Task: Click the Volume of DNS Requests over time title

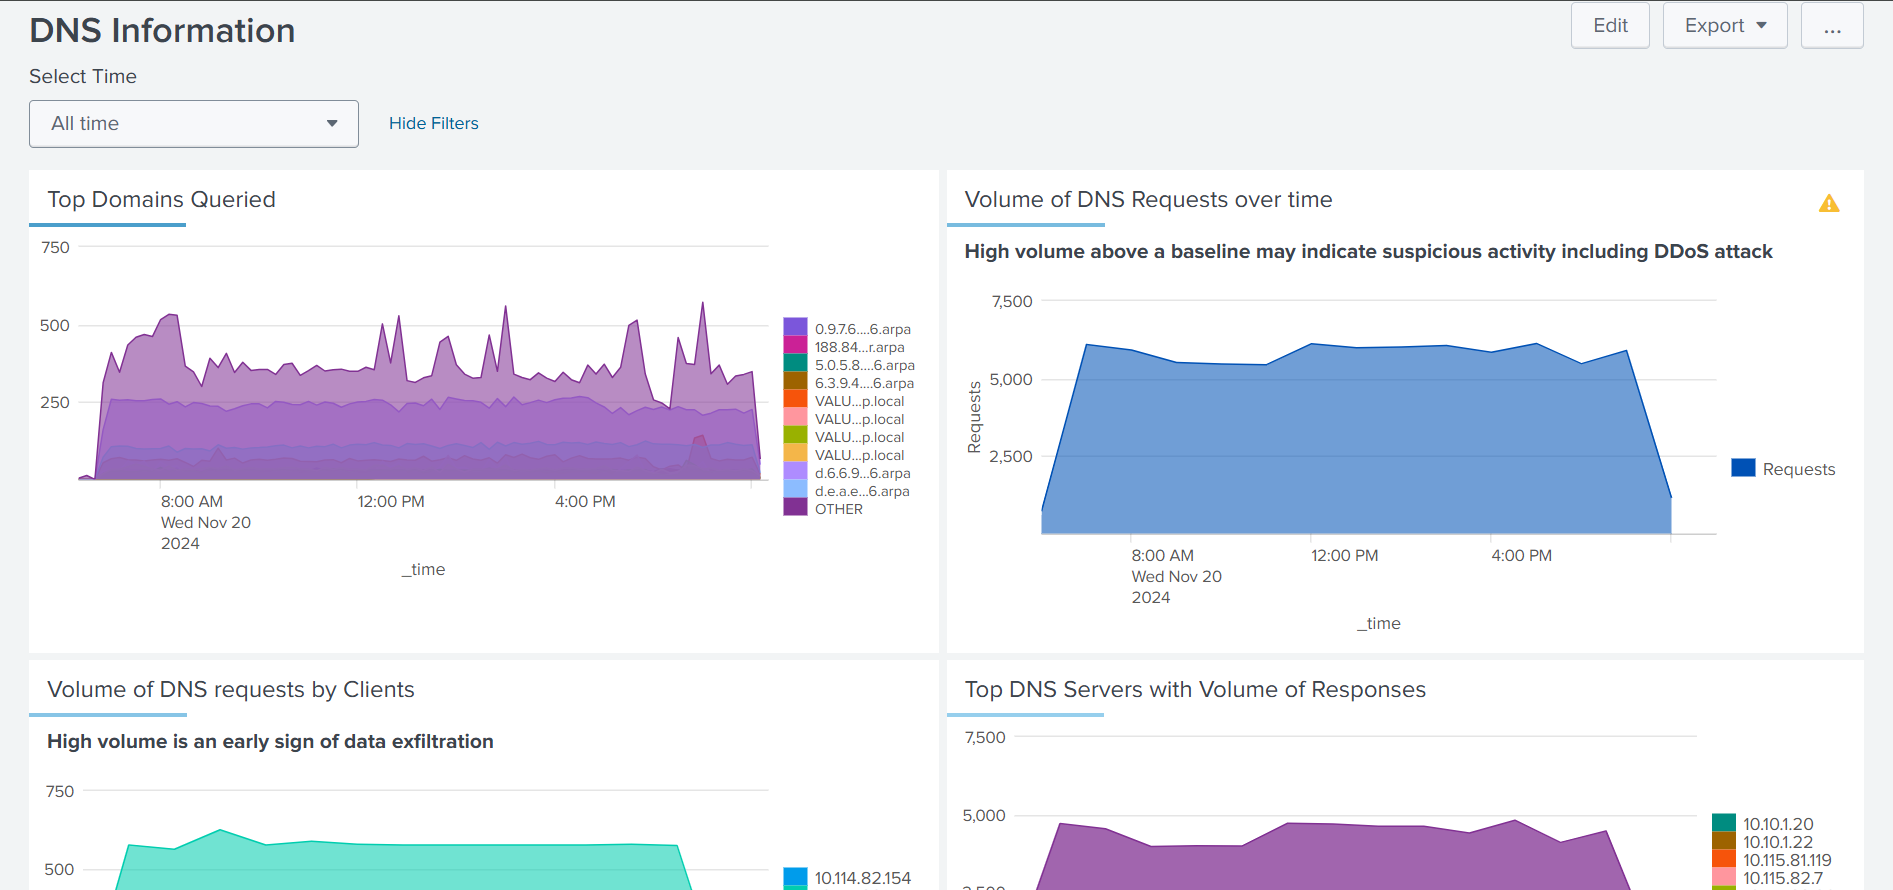Action: pyautogui.click(x=1148, y=199)
